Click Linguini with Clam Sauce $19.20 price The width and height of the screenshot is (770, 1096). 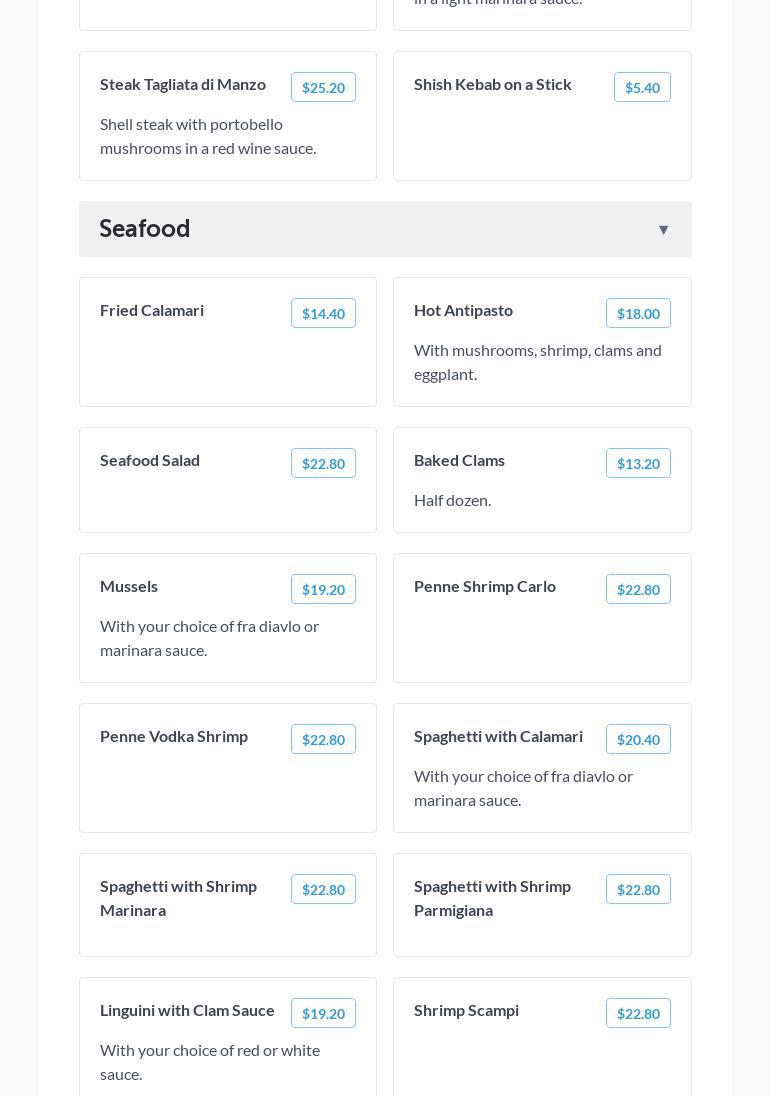323,1014
